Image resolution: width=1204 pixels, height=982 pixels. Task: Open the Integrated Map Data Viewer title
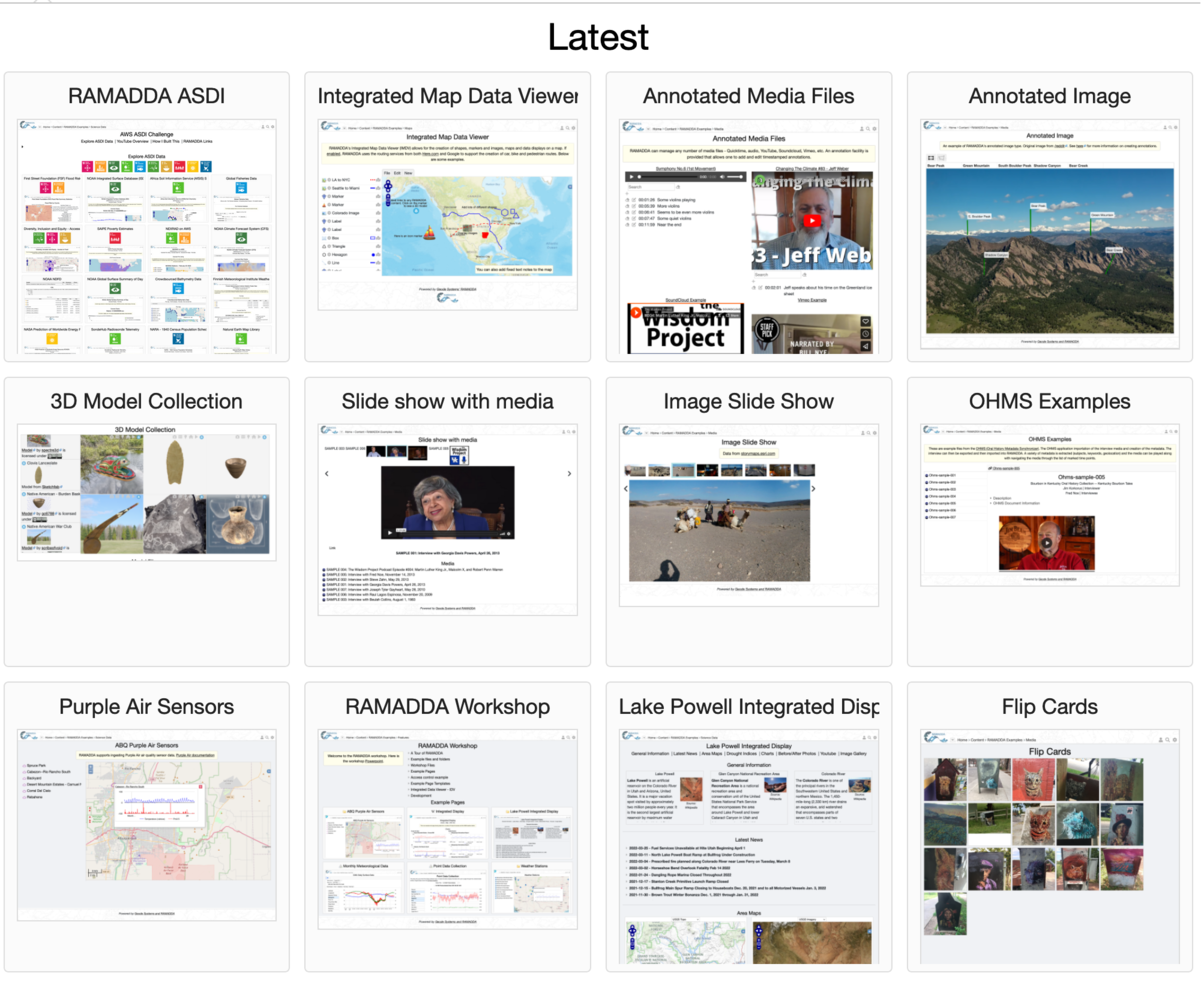(x=447, y=96)
